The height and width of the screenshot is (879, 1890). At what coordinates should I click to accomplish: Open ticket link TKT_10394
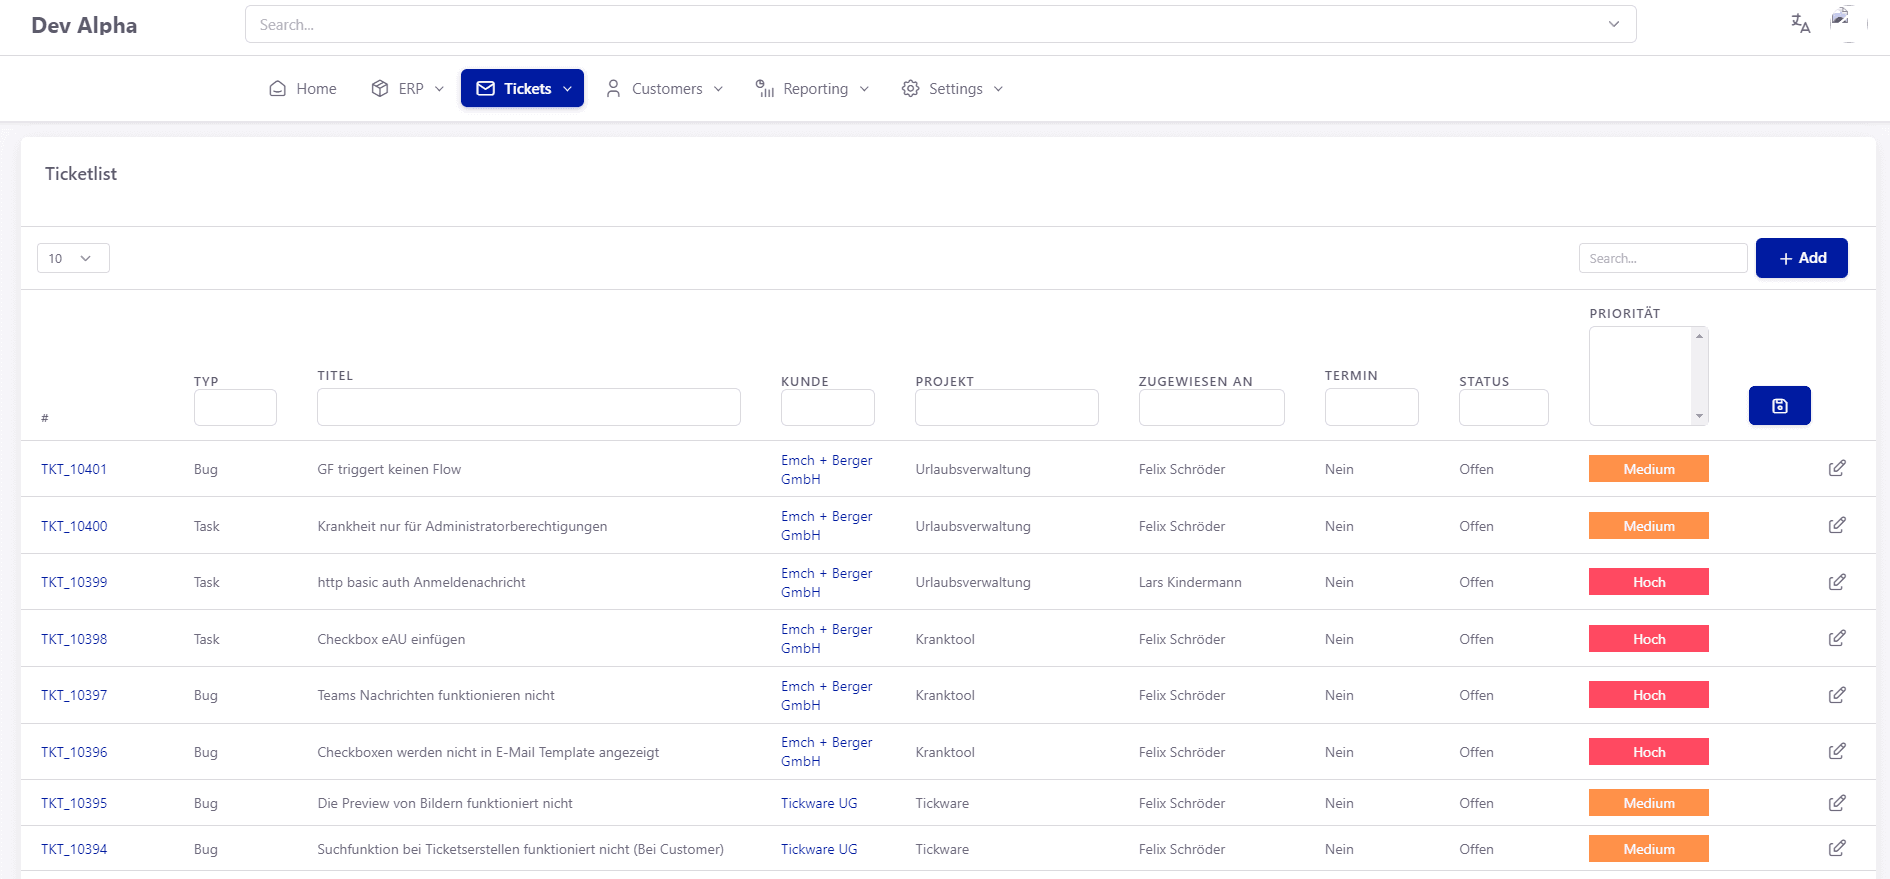[74, 849]
